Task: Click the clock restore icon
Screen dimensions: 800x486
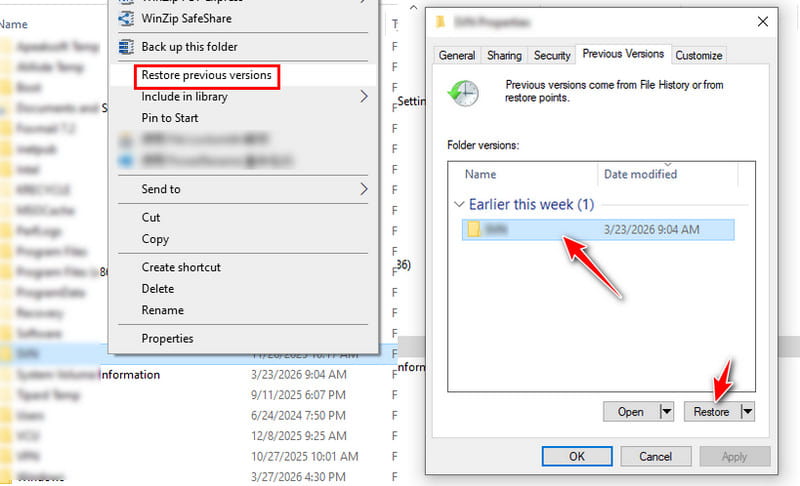Action: tap(463, 93)
